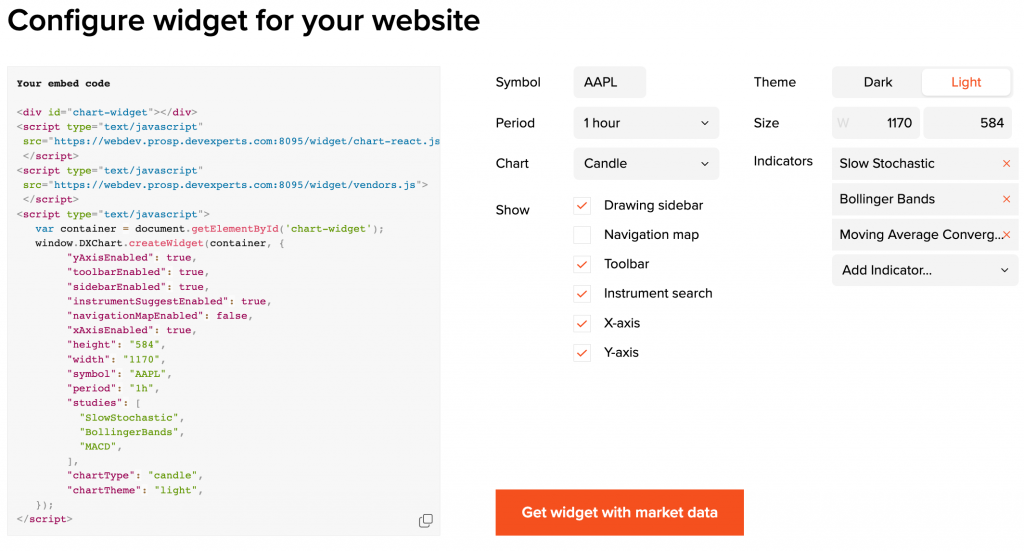The width and height of the screenshot is (1024, 551).
Task: Uncheck the Drawing sidebar checkbox
Action: click(x=582, y=206)
